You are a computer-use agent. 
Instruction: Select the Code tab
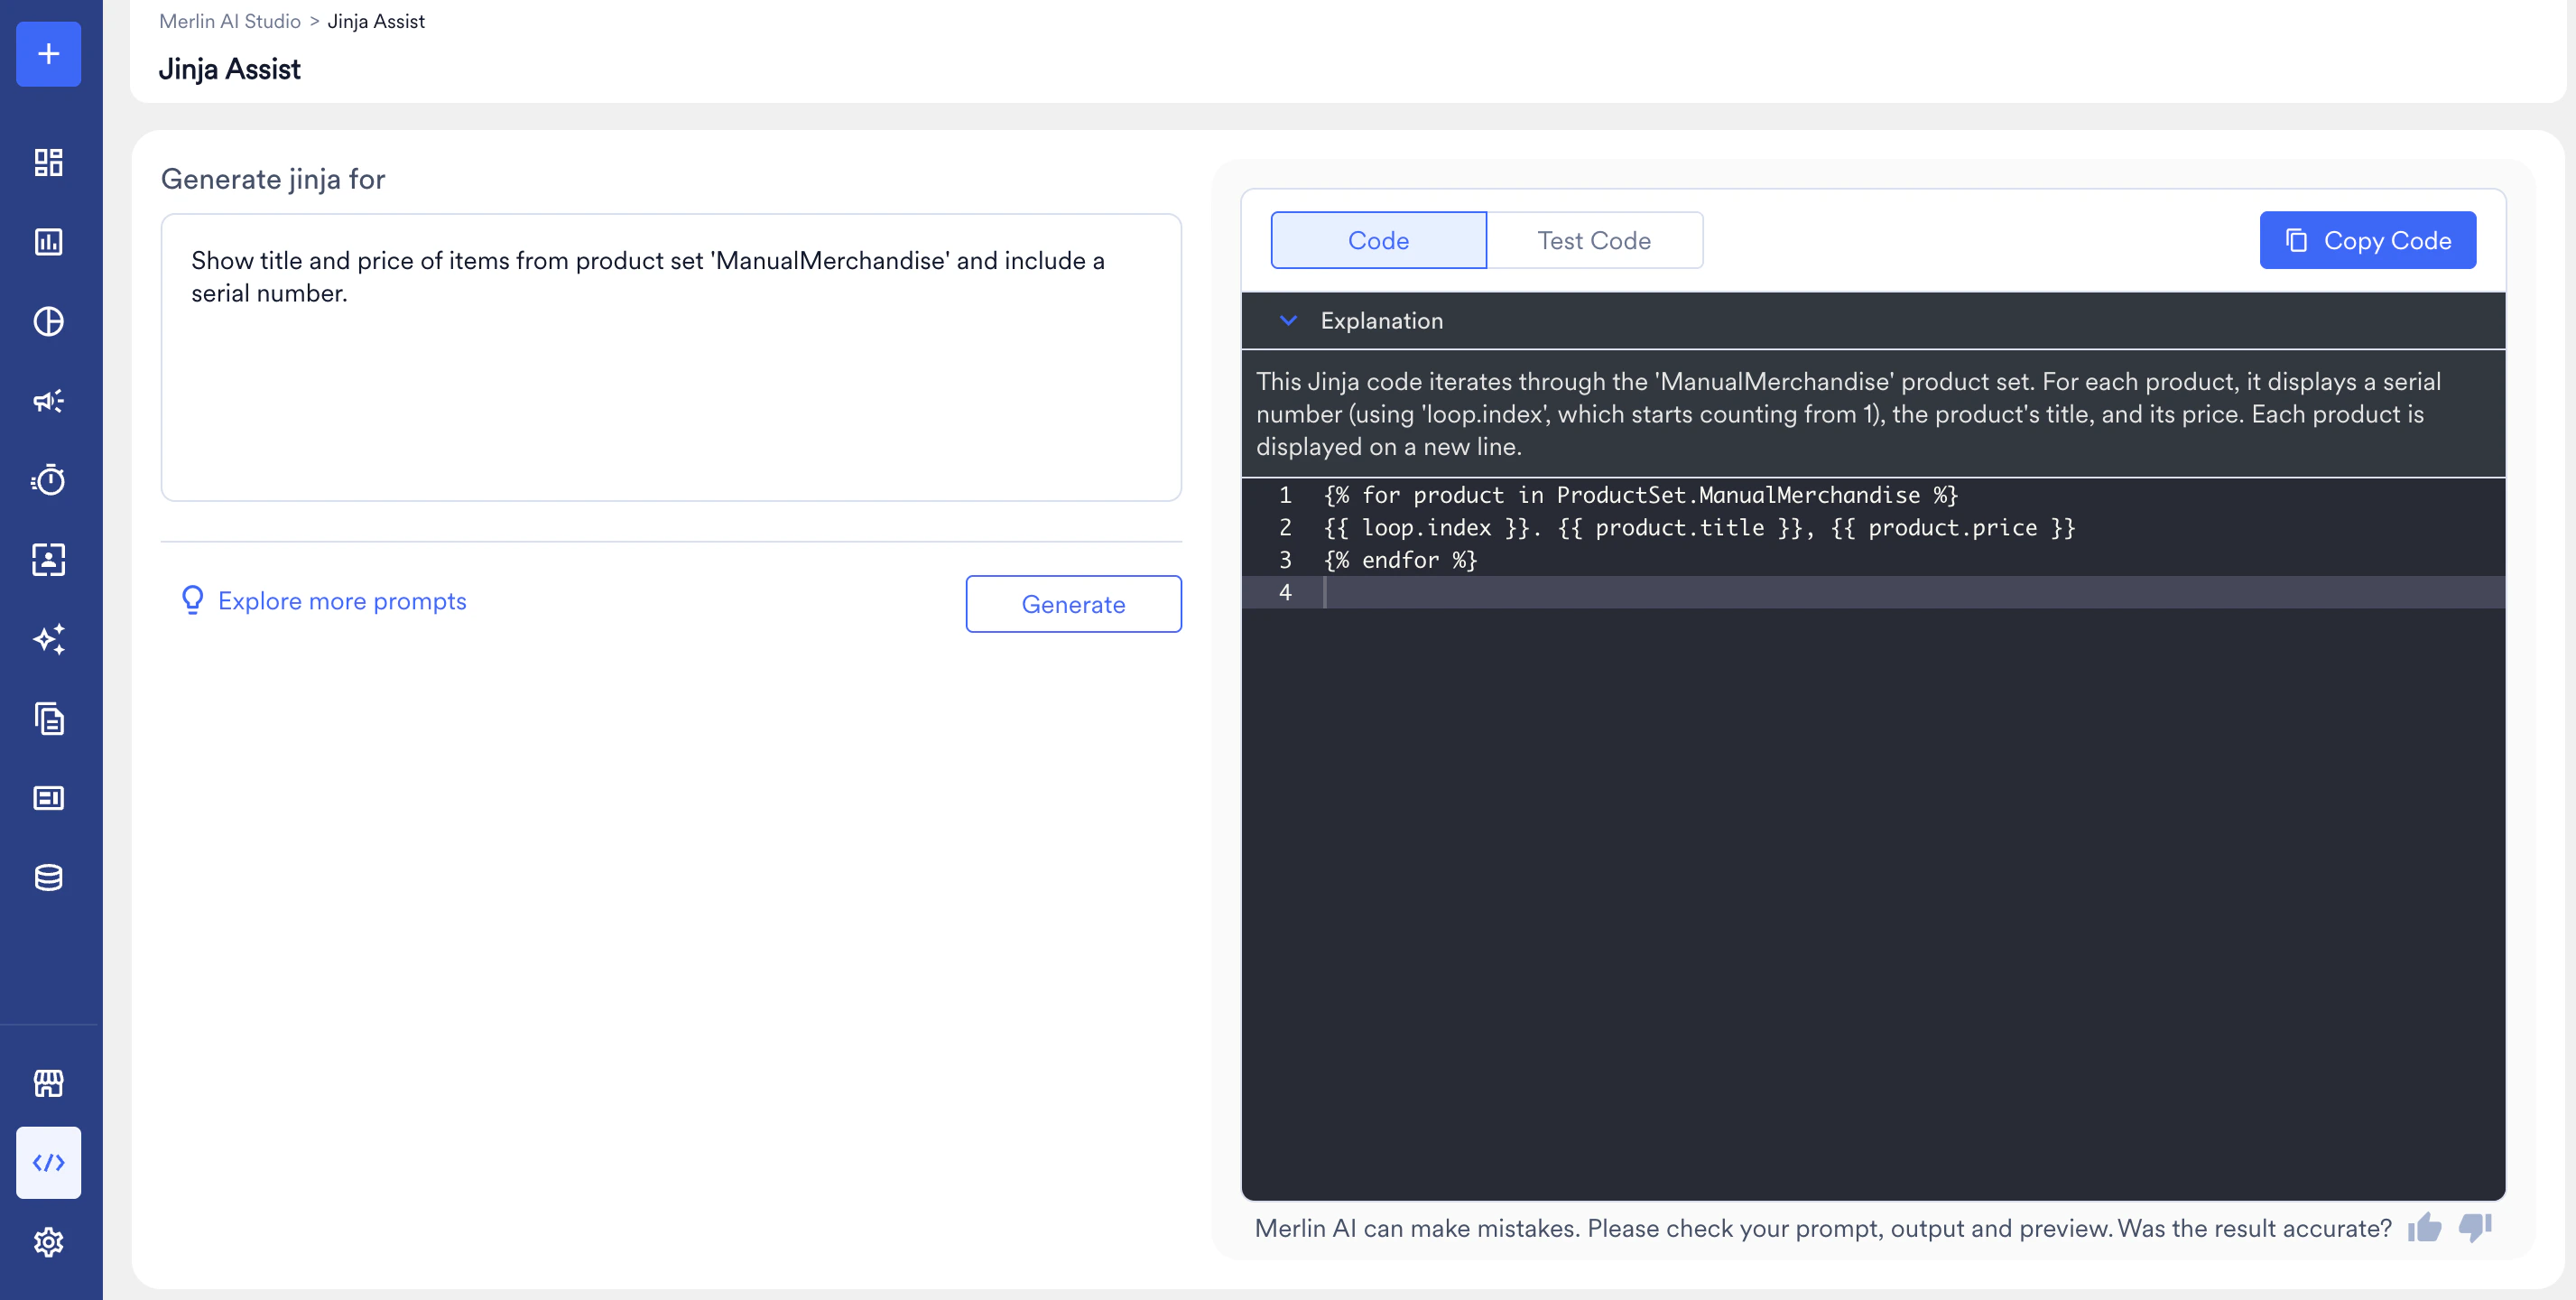(1378, 240)
